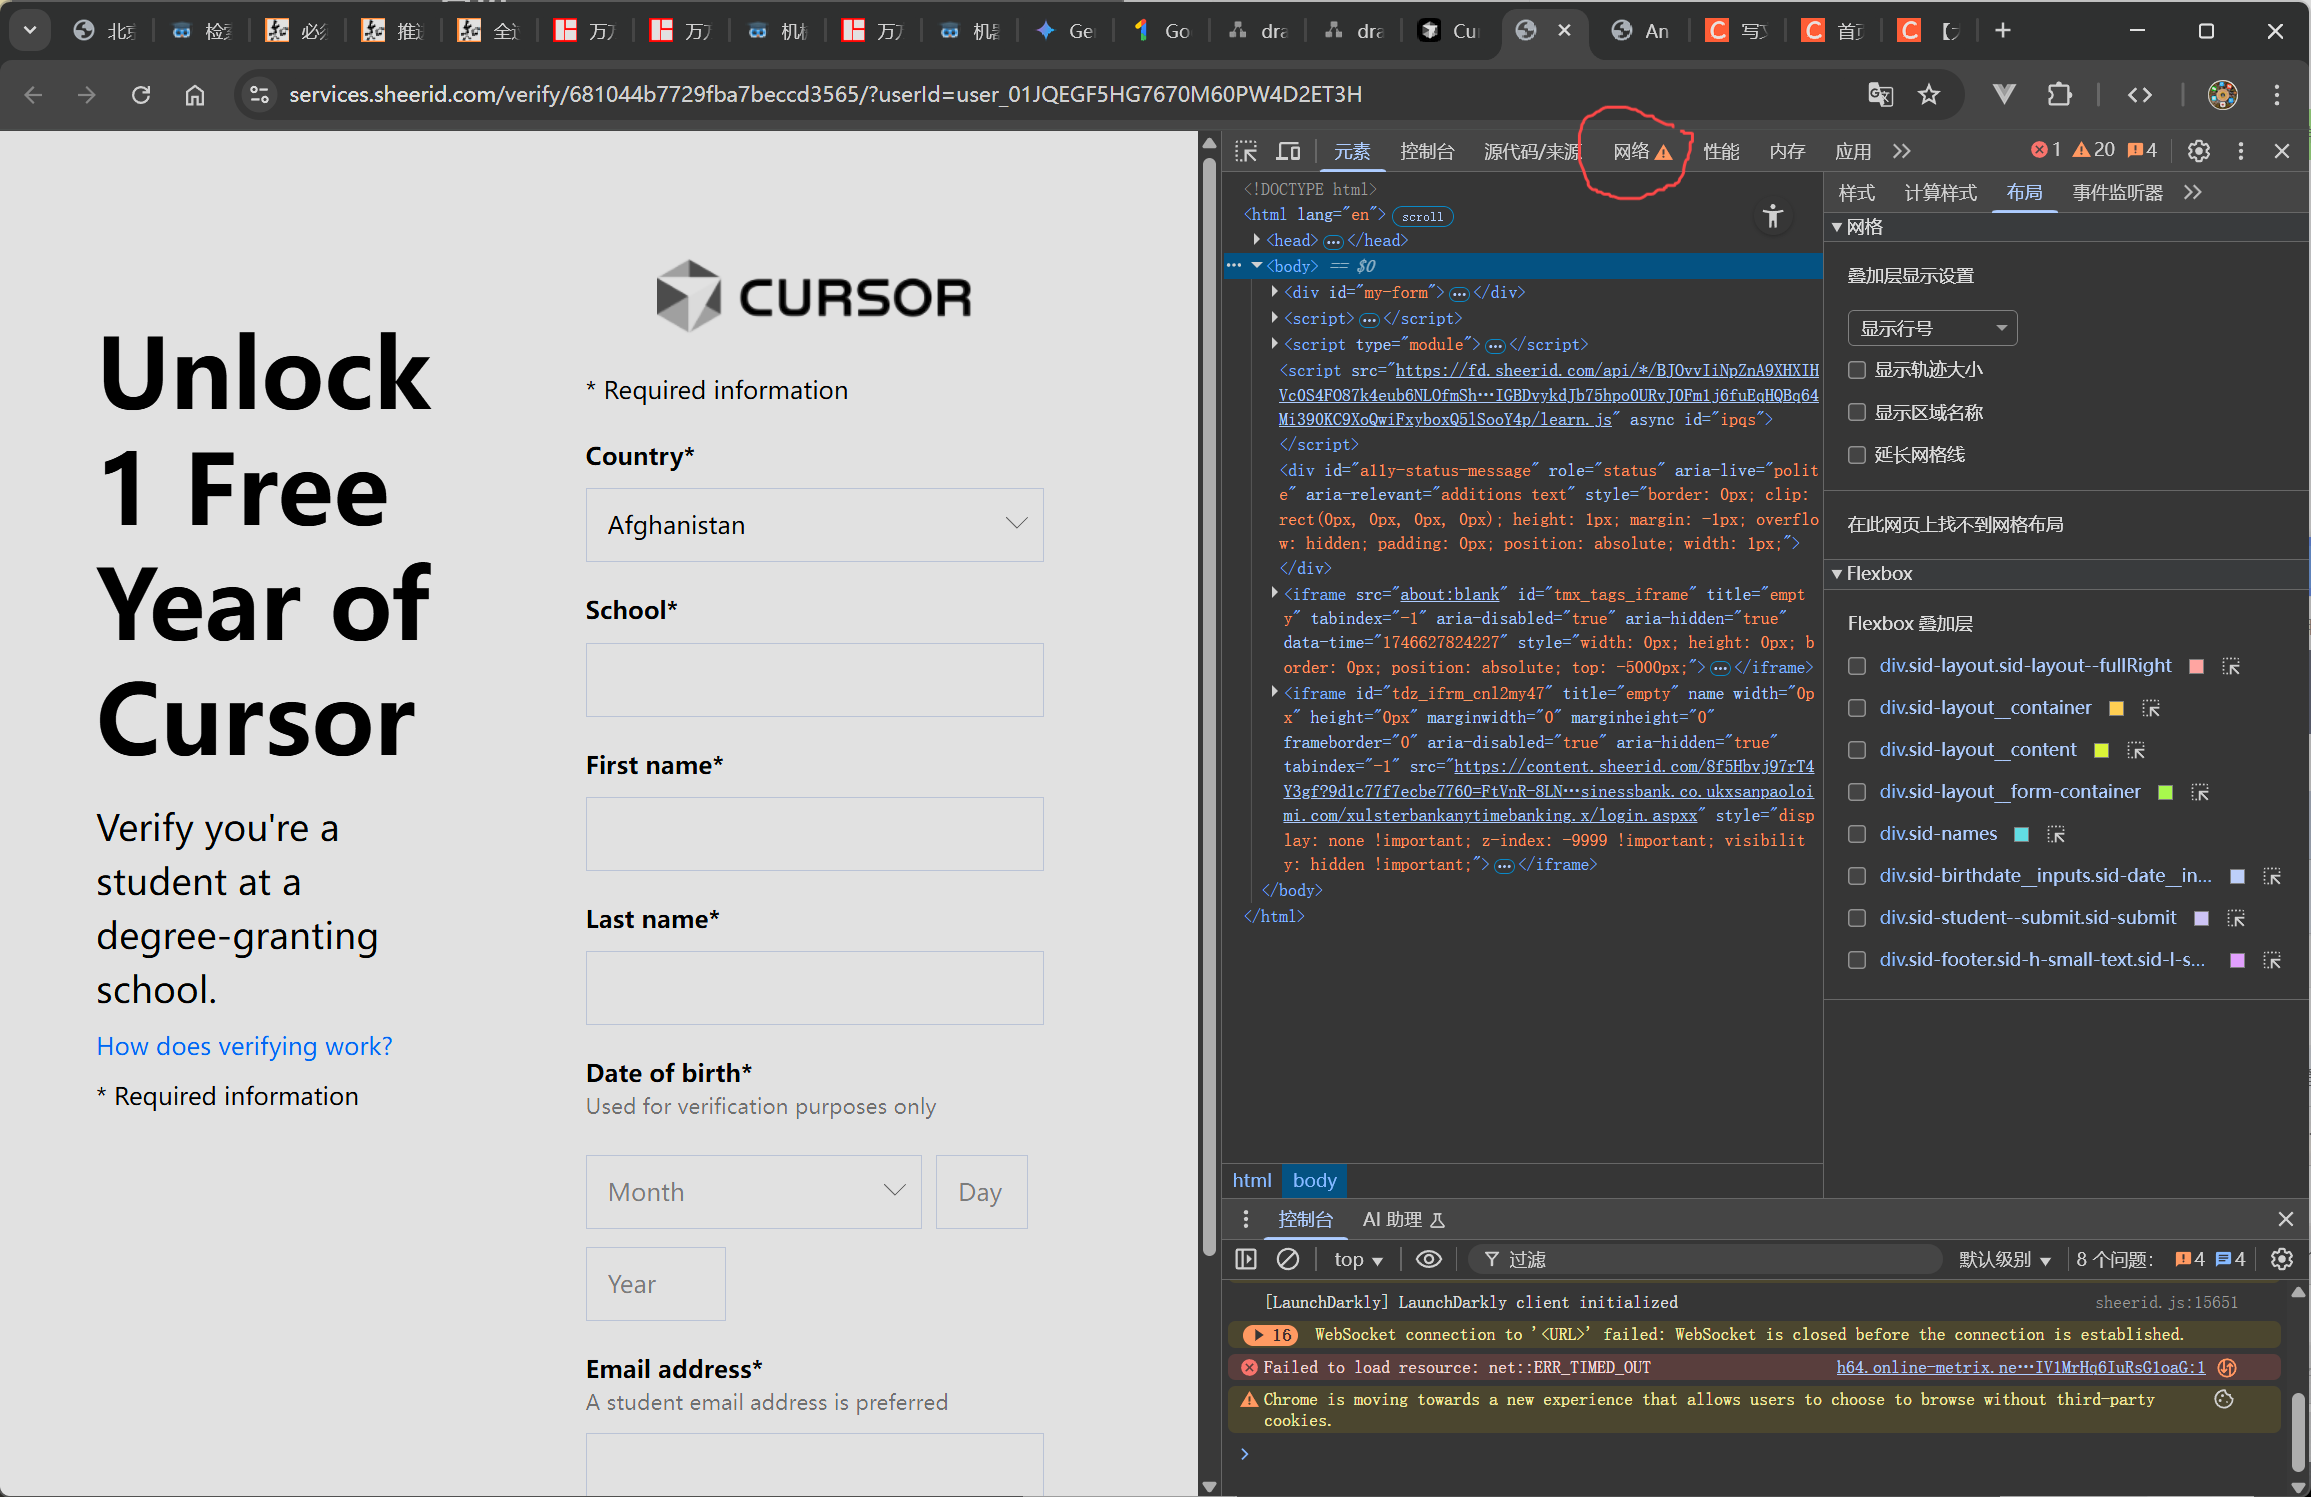
Task: Click the div.sid-layout_container color swatch
Action: click(x=2116, y=708)
